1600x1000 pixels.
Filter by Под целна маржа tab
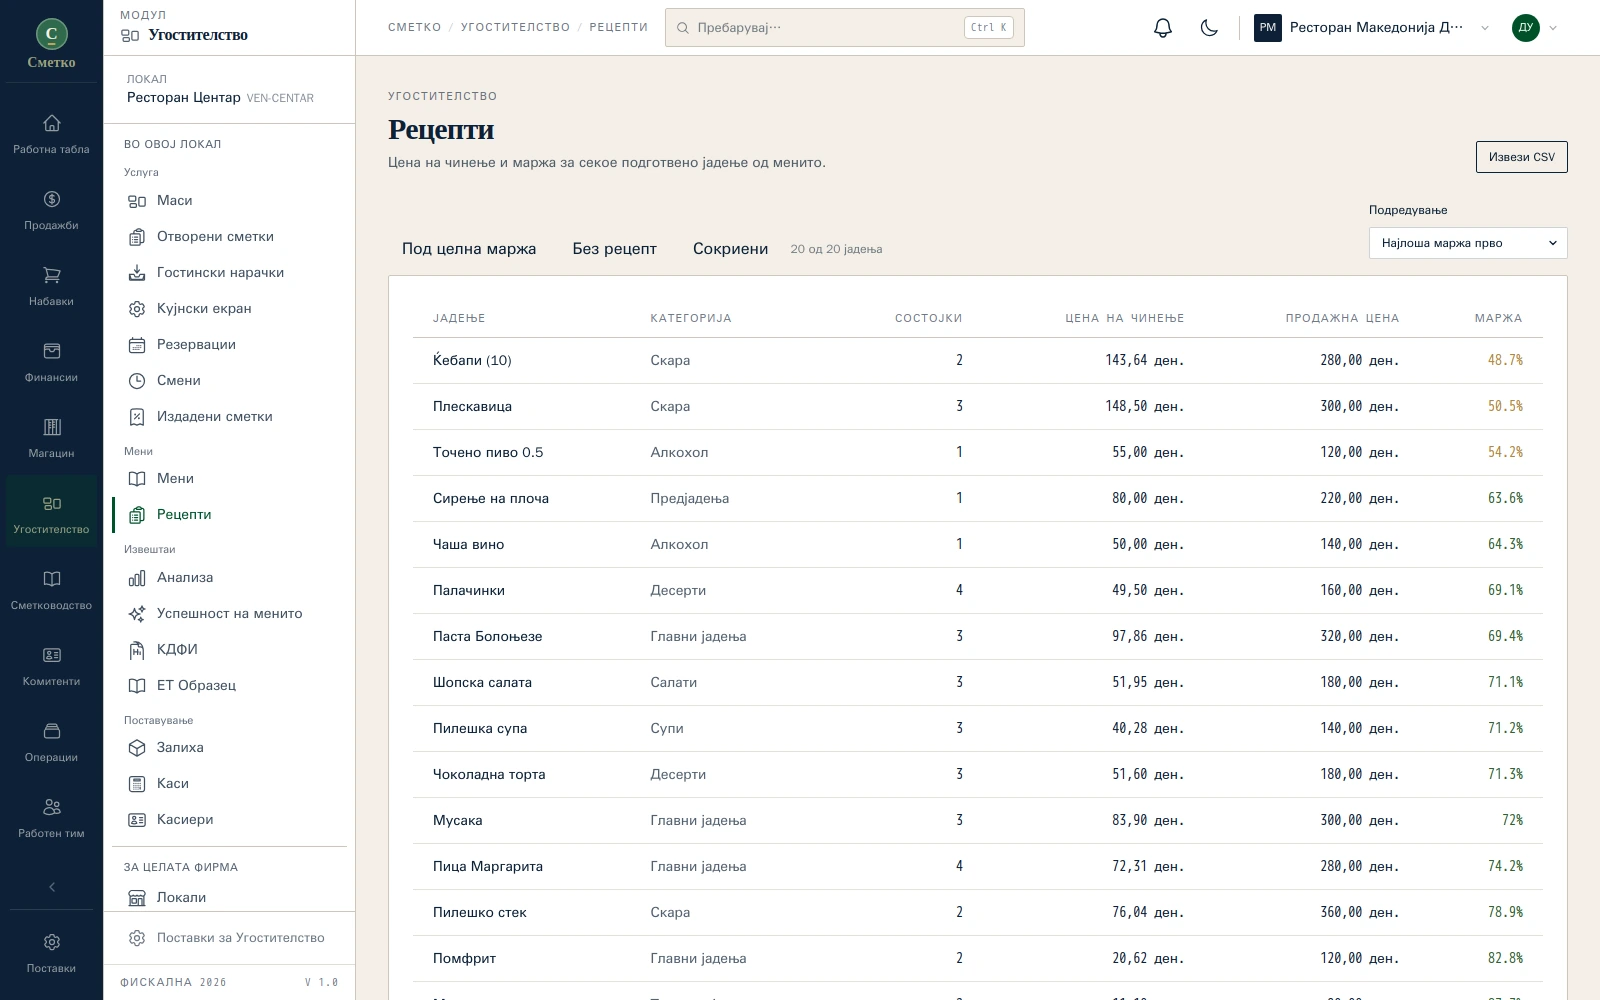point(469,249)
